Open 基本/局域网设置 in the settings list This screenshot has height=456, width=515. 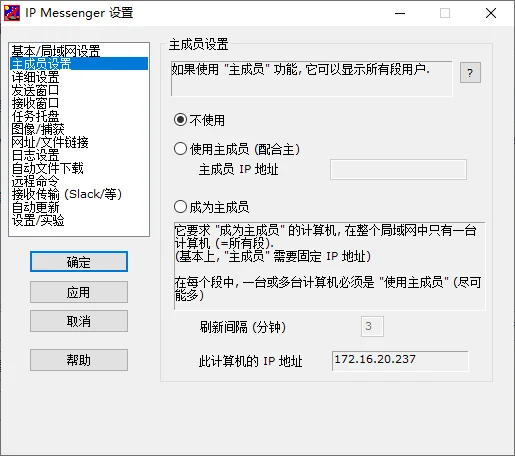click(79, 51)
